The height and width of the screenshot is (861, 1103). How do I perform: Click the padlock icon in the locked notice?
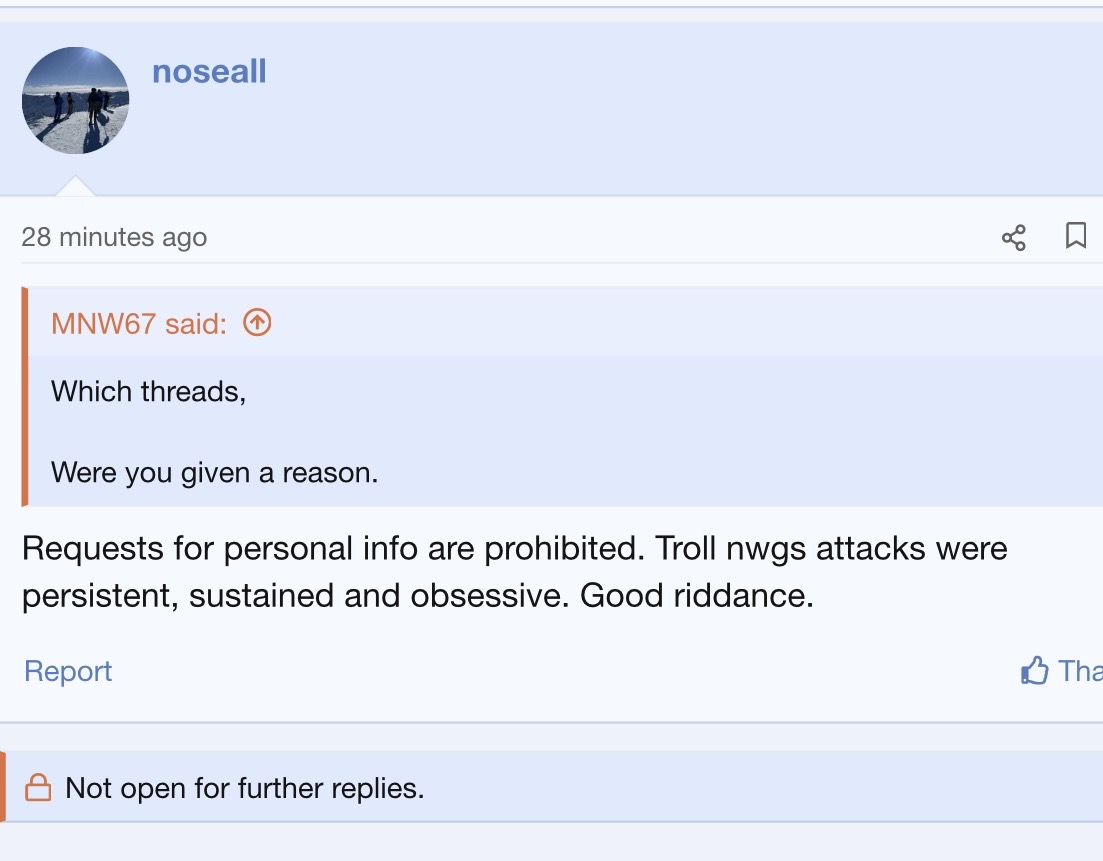pos(38,788)
